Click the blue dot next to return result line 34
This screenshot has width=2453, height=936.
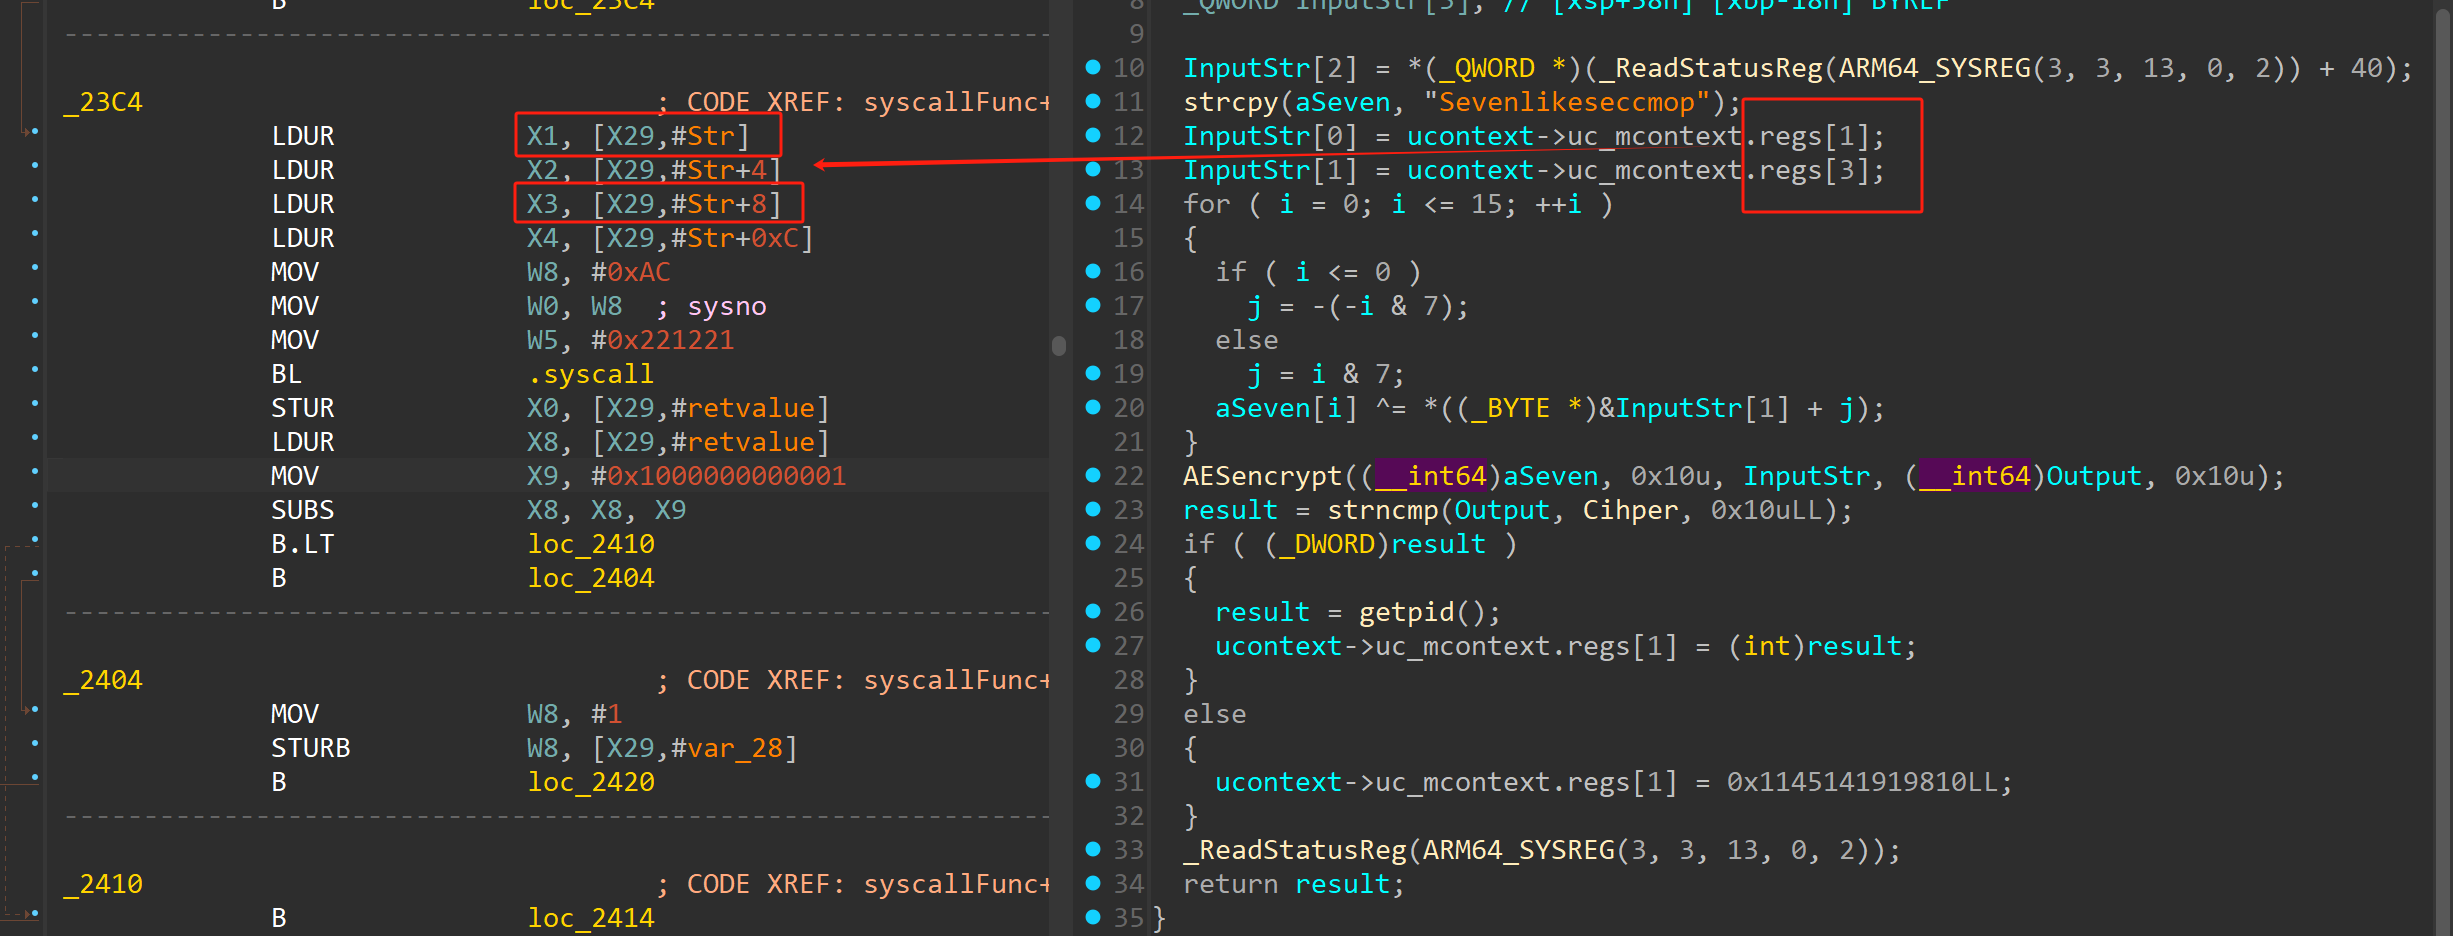point(1092,883)
